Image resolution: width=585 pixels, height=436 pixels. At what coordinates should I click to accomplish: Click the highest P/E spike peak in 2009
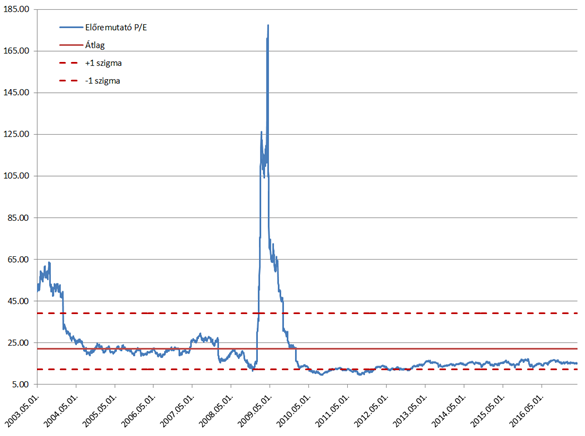point(268,25)
